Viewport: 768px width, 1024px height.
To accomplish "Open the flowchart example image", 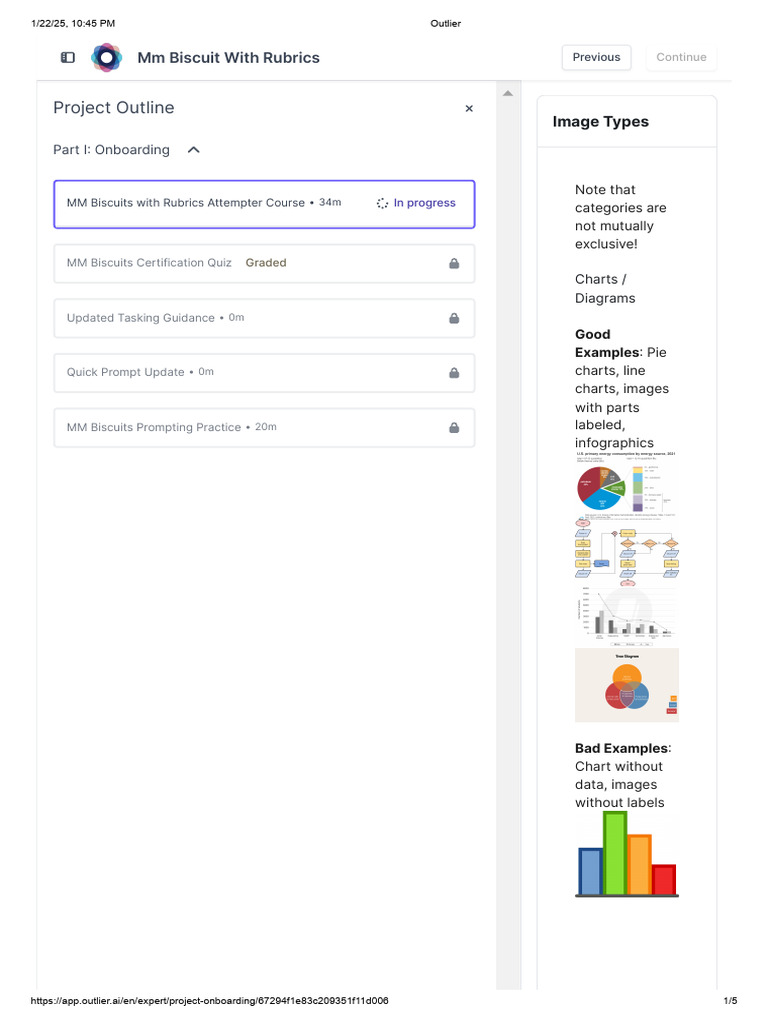I will [626, 551].
